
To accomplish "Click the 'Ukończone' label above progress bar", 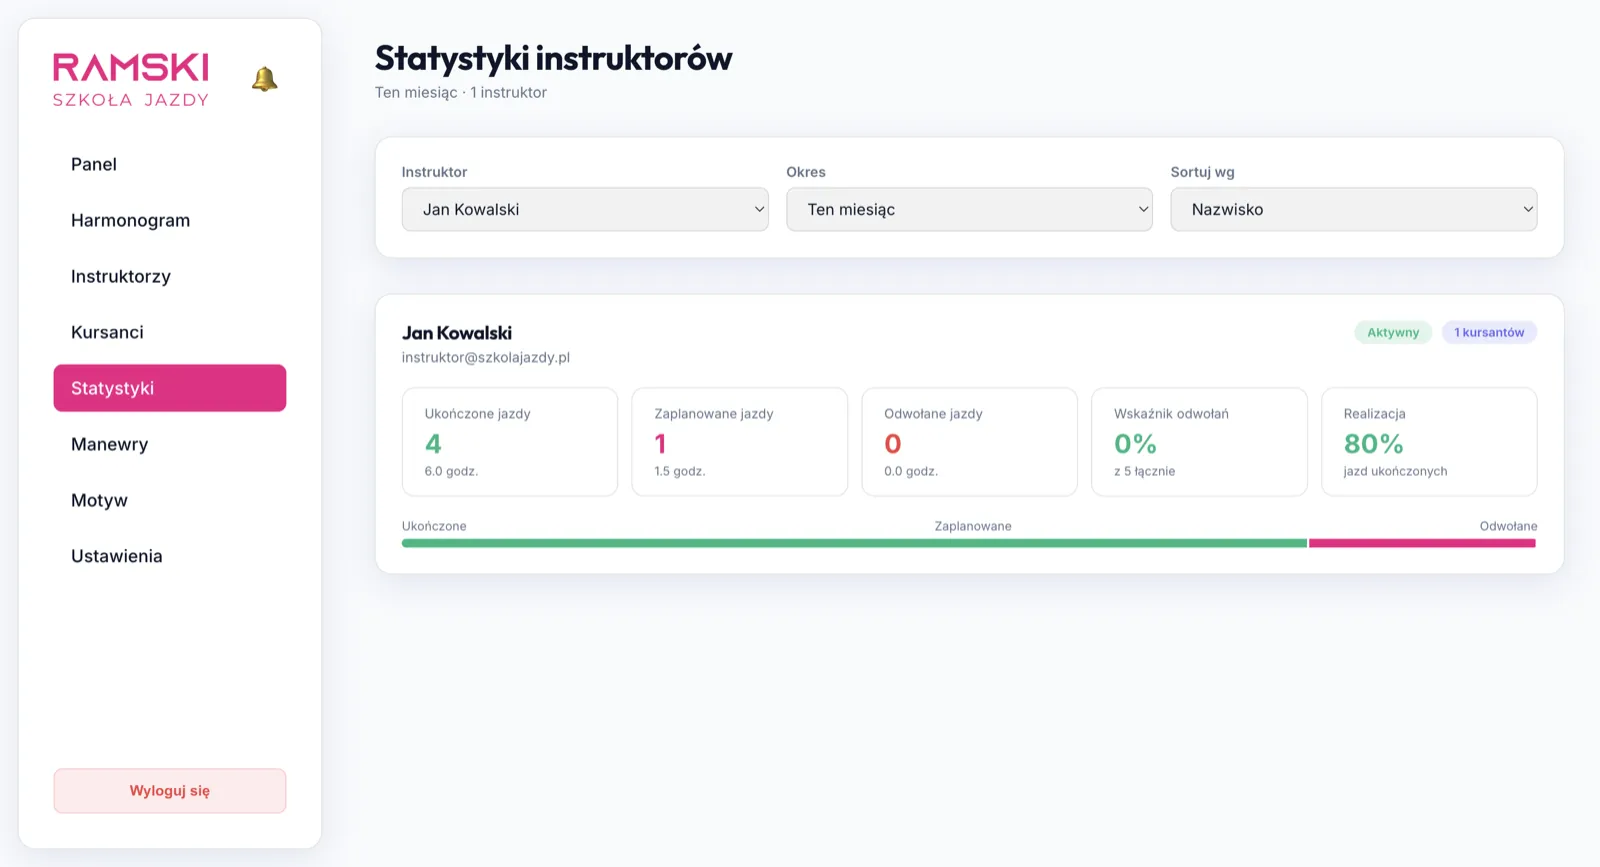I will click(434, 526).
